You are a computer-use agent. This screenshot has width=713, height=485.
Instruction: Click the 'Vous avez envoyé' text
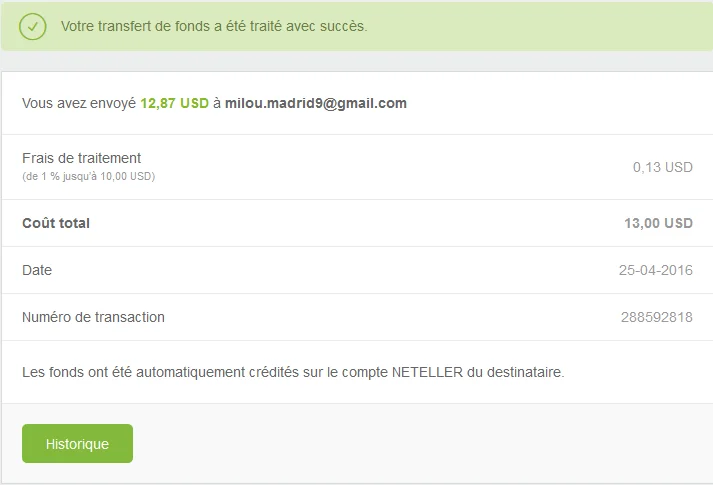(78, 103)
